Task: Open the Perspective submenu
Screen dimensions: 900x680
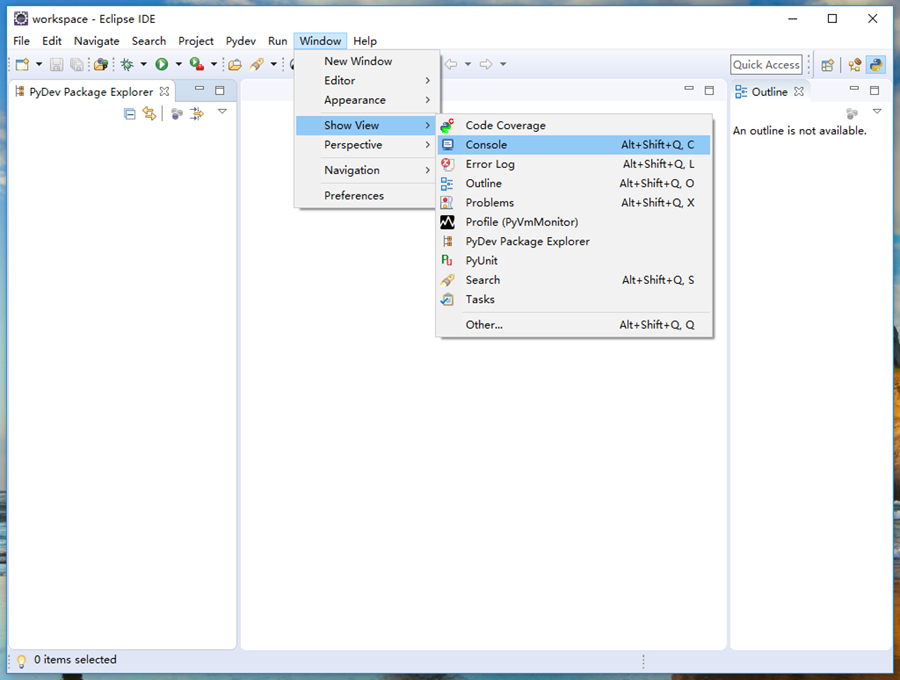Action: coord(367,145)
